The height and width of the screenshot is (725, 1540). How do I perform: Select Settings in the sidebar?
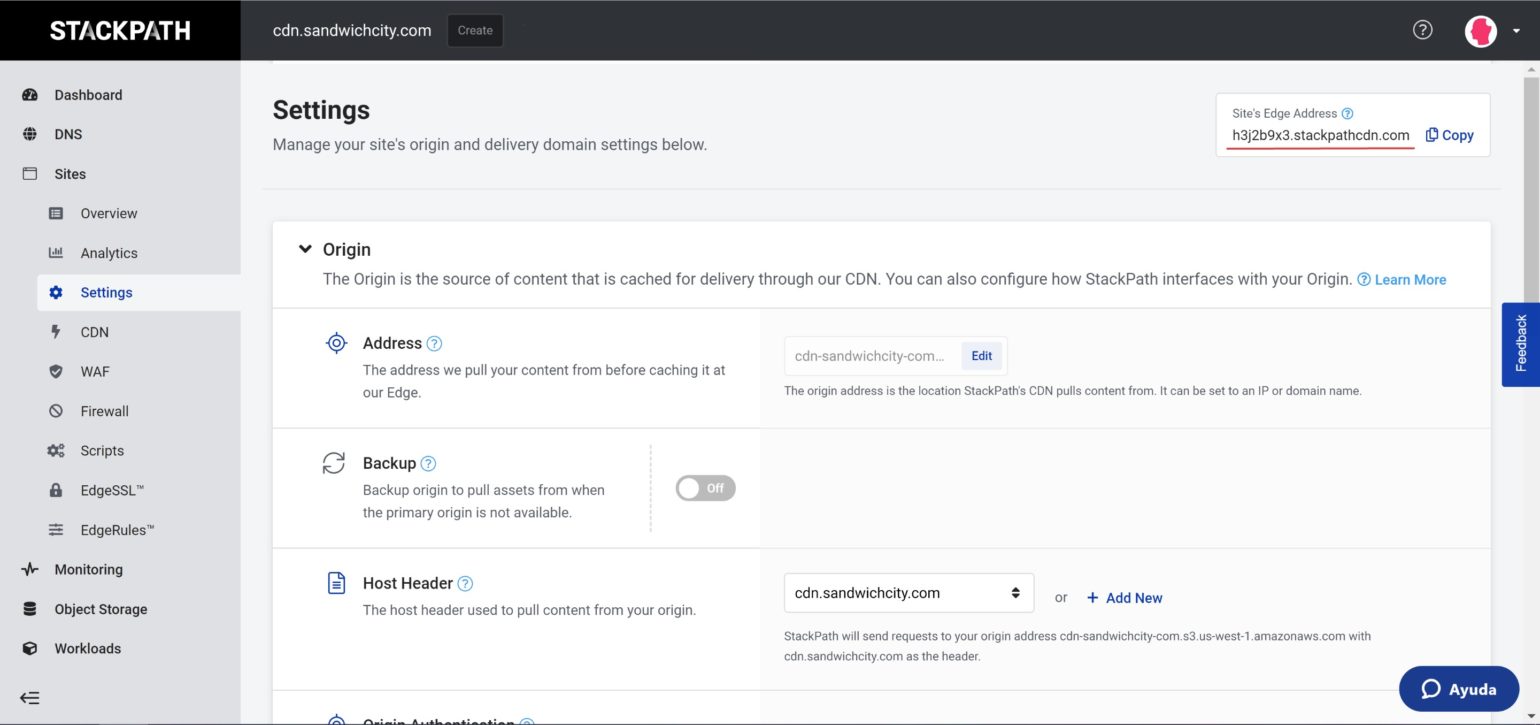[x=139, y=292]
